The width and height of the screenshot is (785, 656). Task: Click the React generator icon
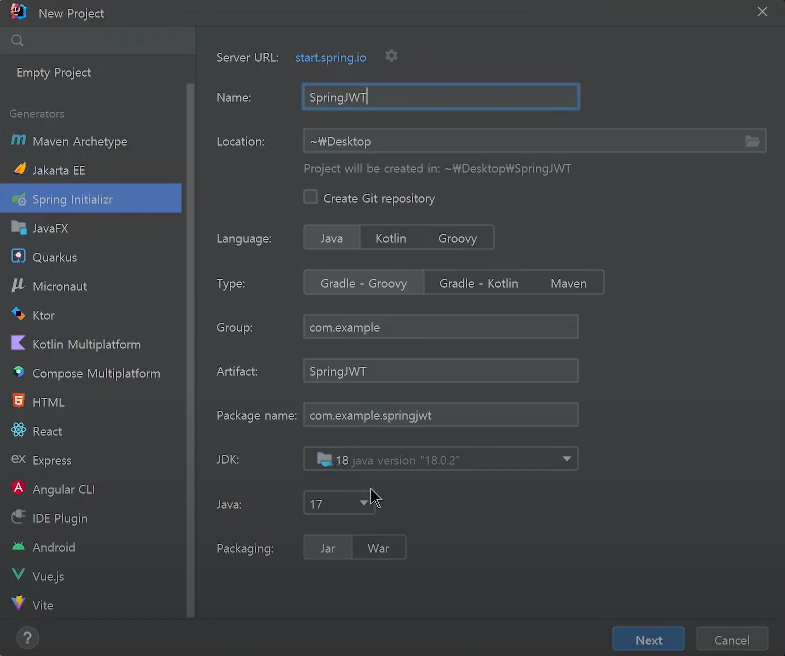[19, 430]
